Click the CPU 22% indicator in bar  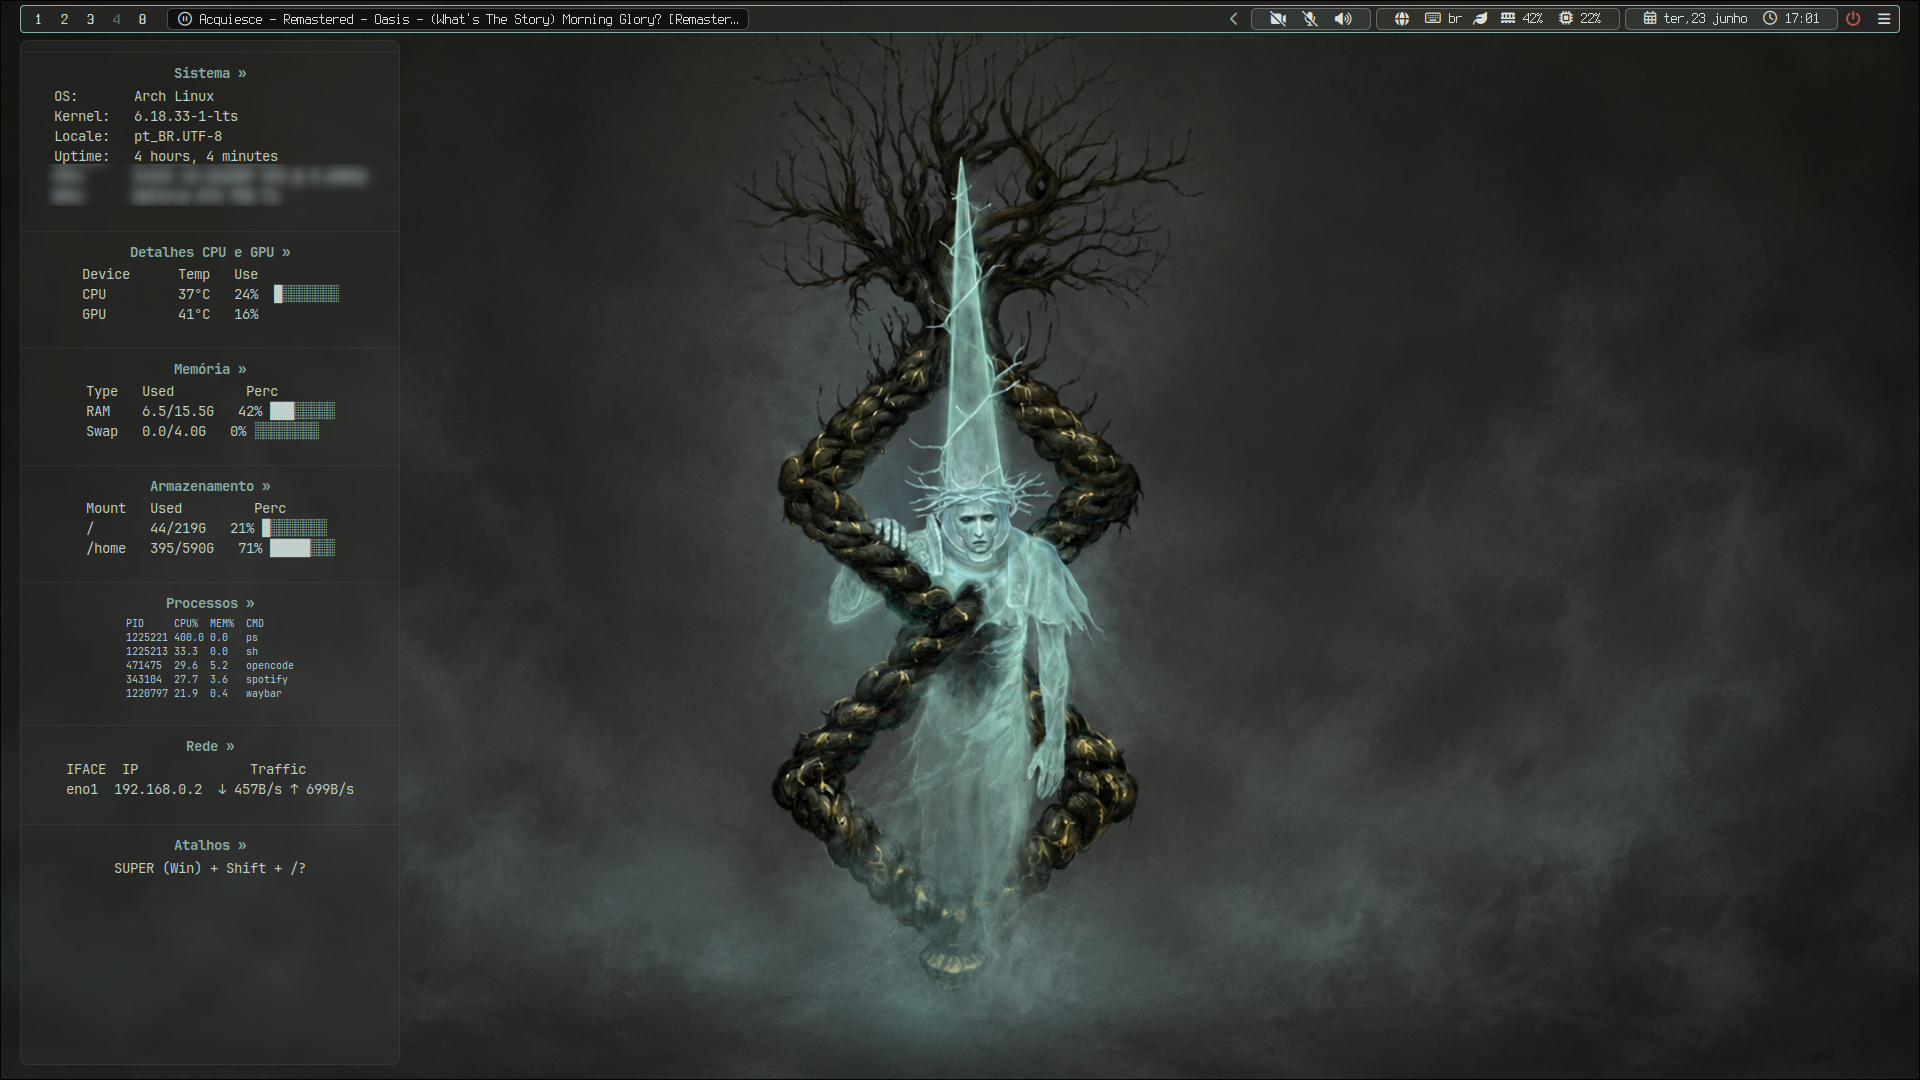tap(1580, 19)
